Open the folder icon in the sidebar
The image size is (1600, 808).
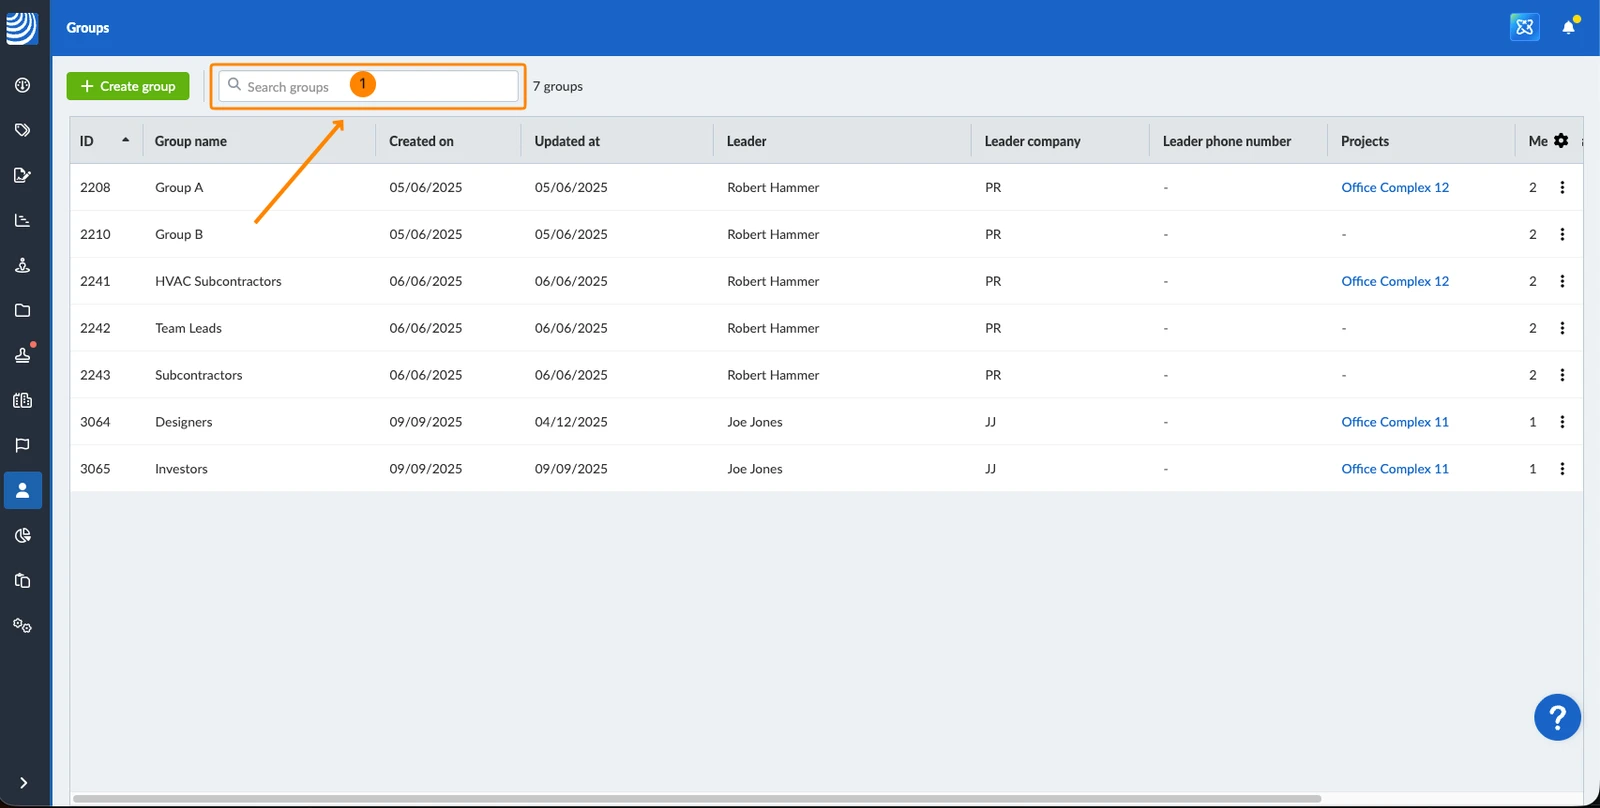tap(22, 310)
